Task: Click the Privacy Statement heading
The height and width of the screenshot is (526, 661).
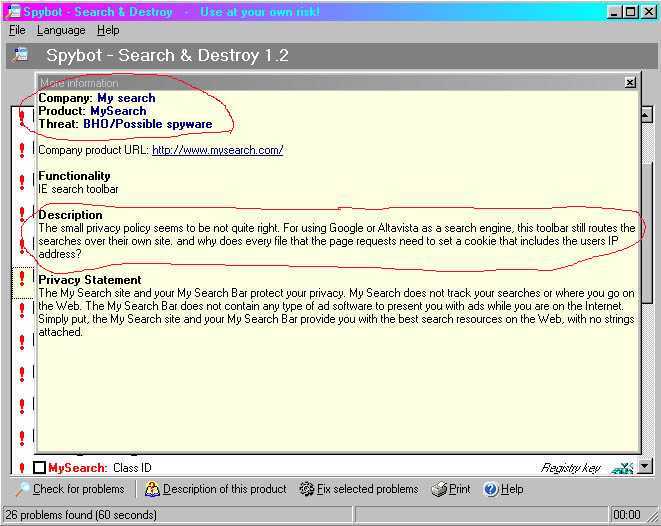Action: pos(90,280)
